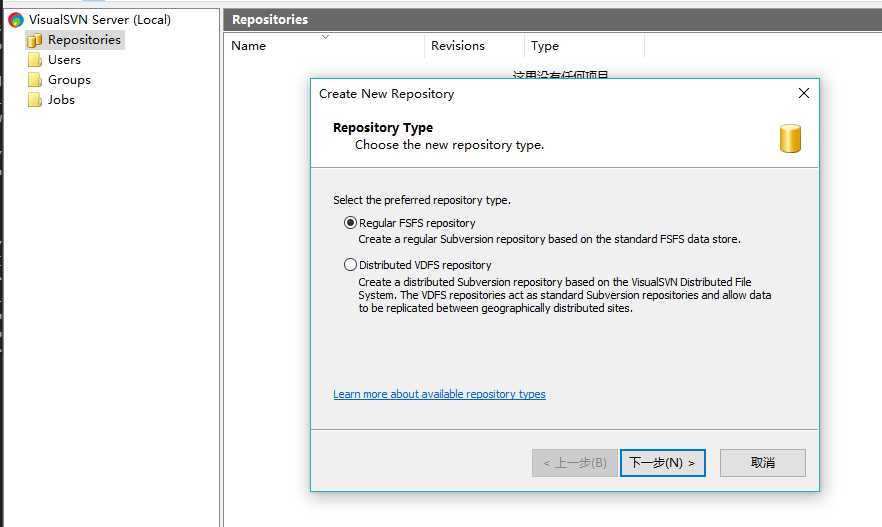This screenshot has width=882, height=527.
Task: Open Learn more about available repository types
Action: click(x=439, y=394)
